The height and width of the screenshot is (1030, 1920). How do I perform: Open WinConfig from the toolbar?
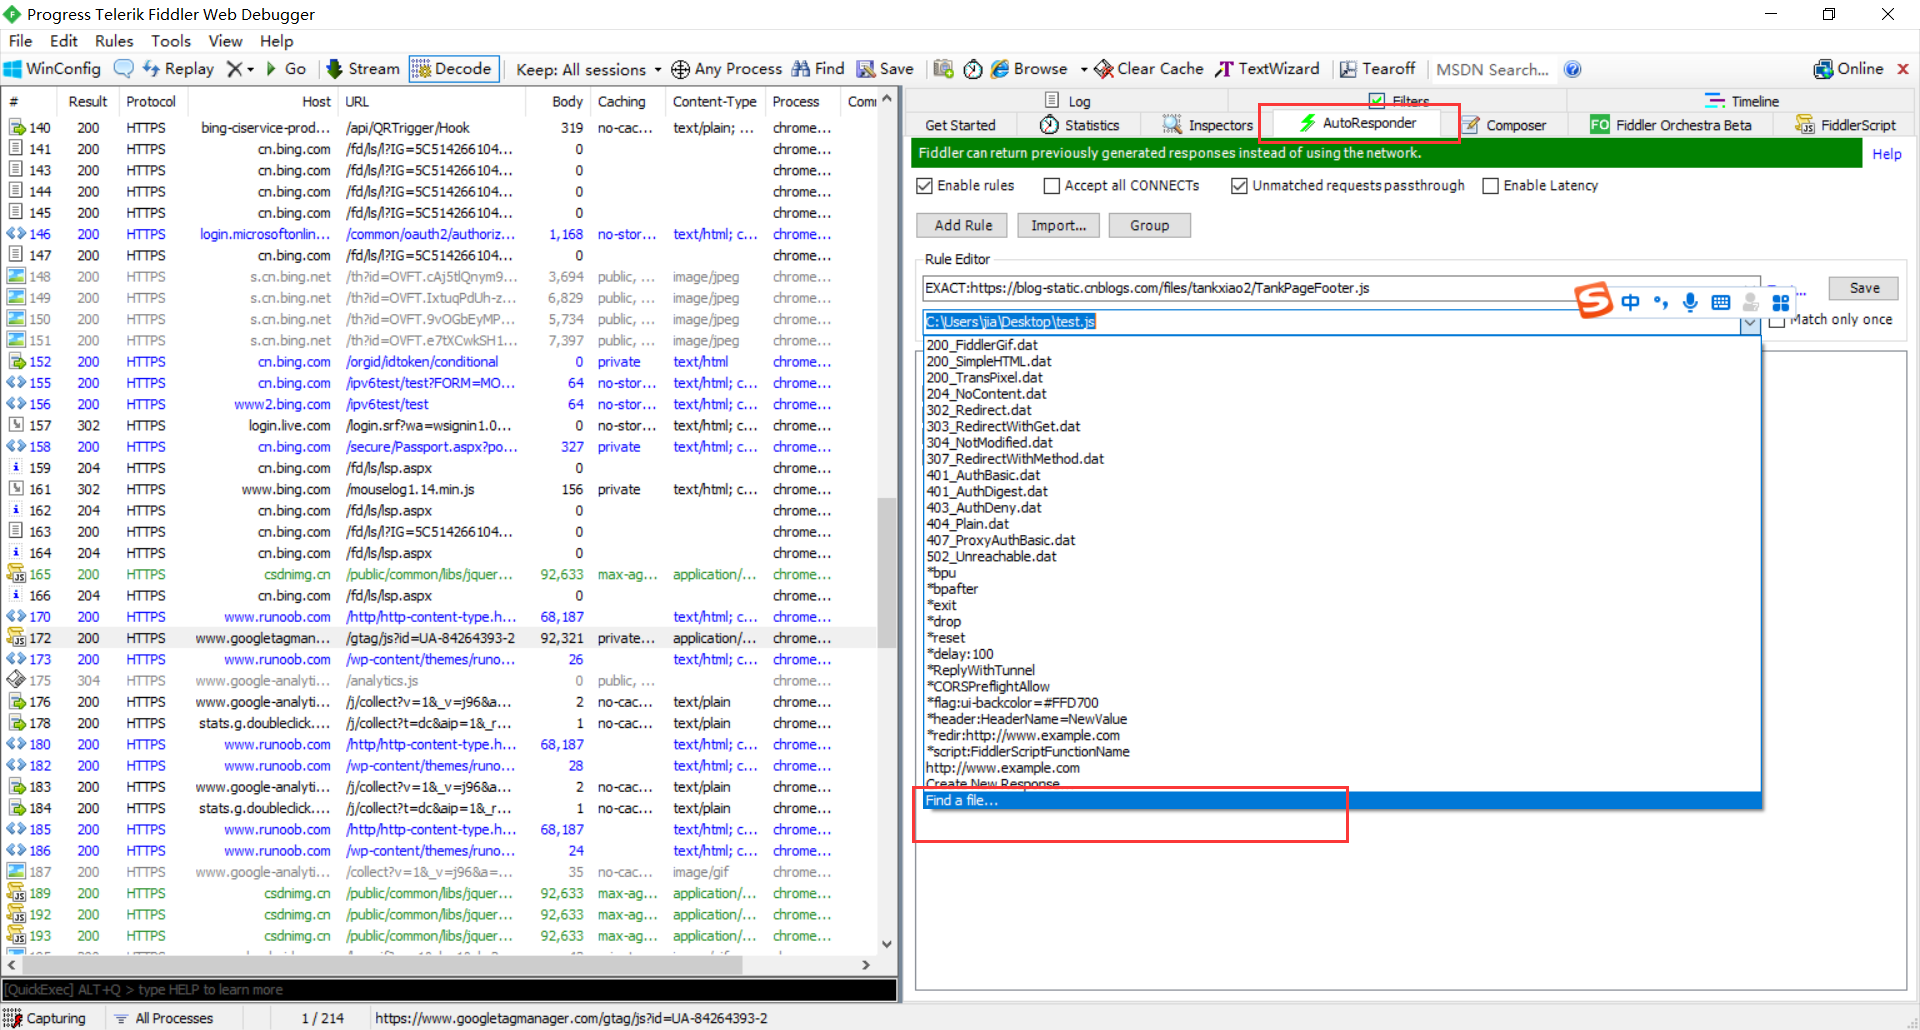[53, 69]
